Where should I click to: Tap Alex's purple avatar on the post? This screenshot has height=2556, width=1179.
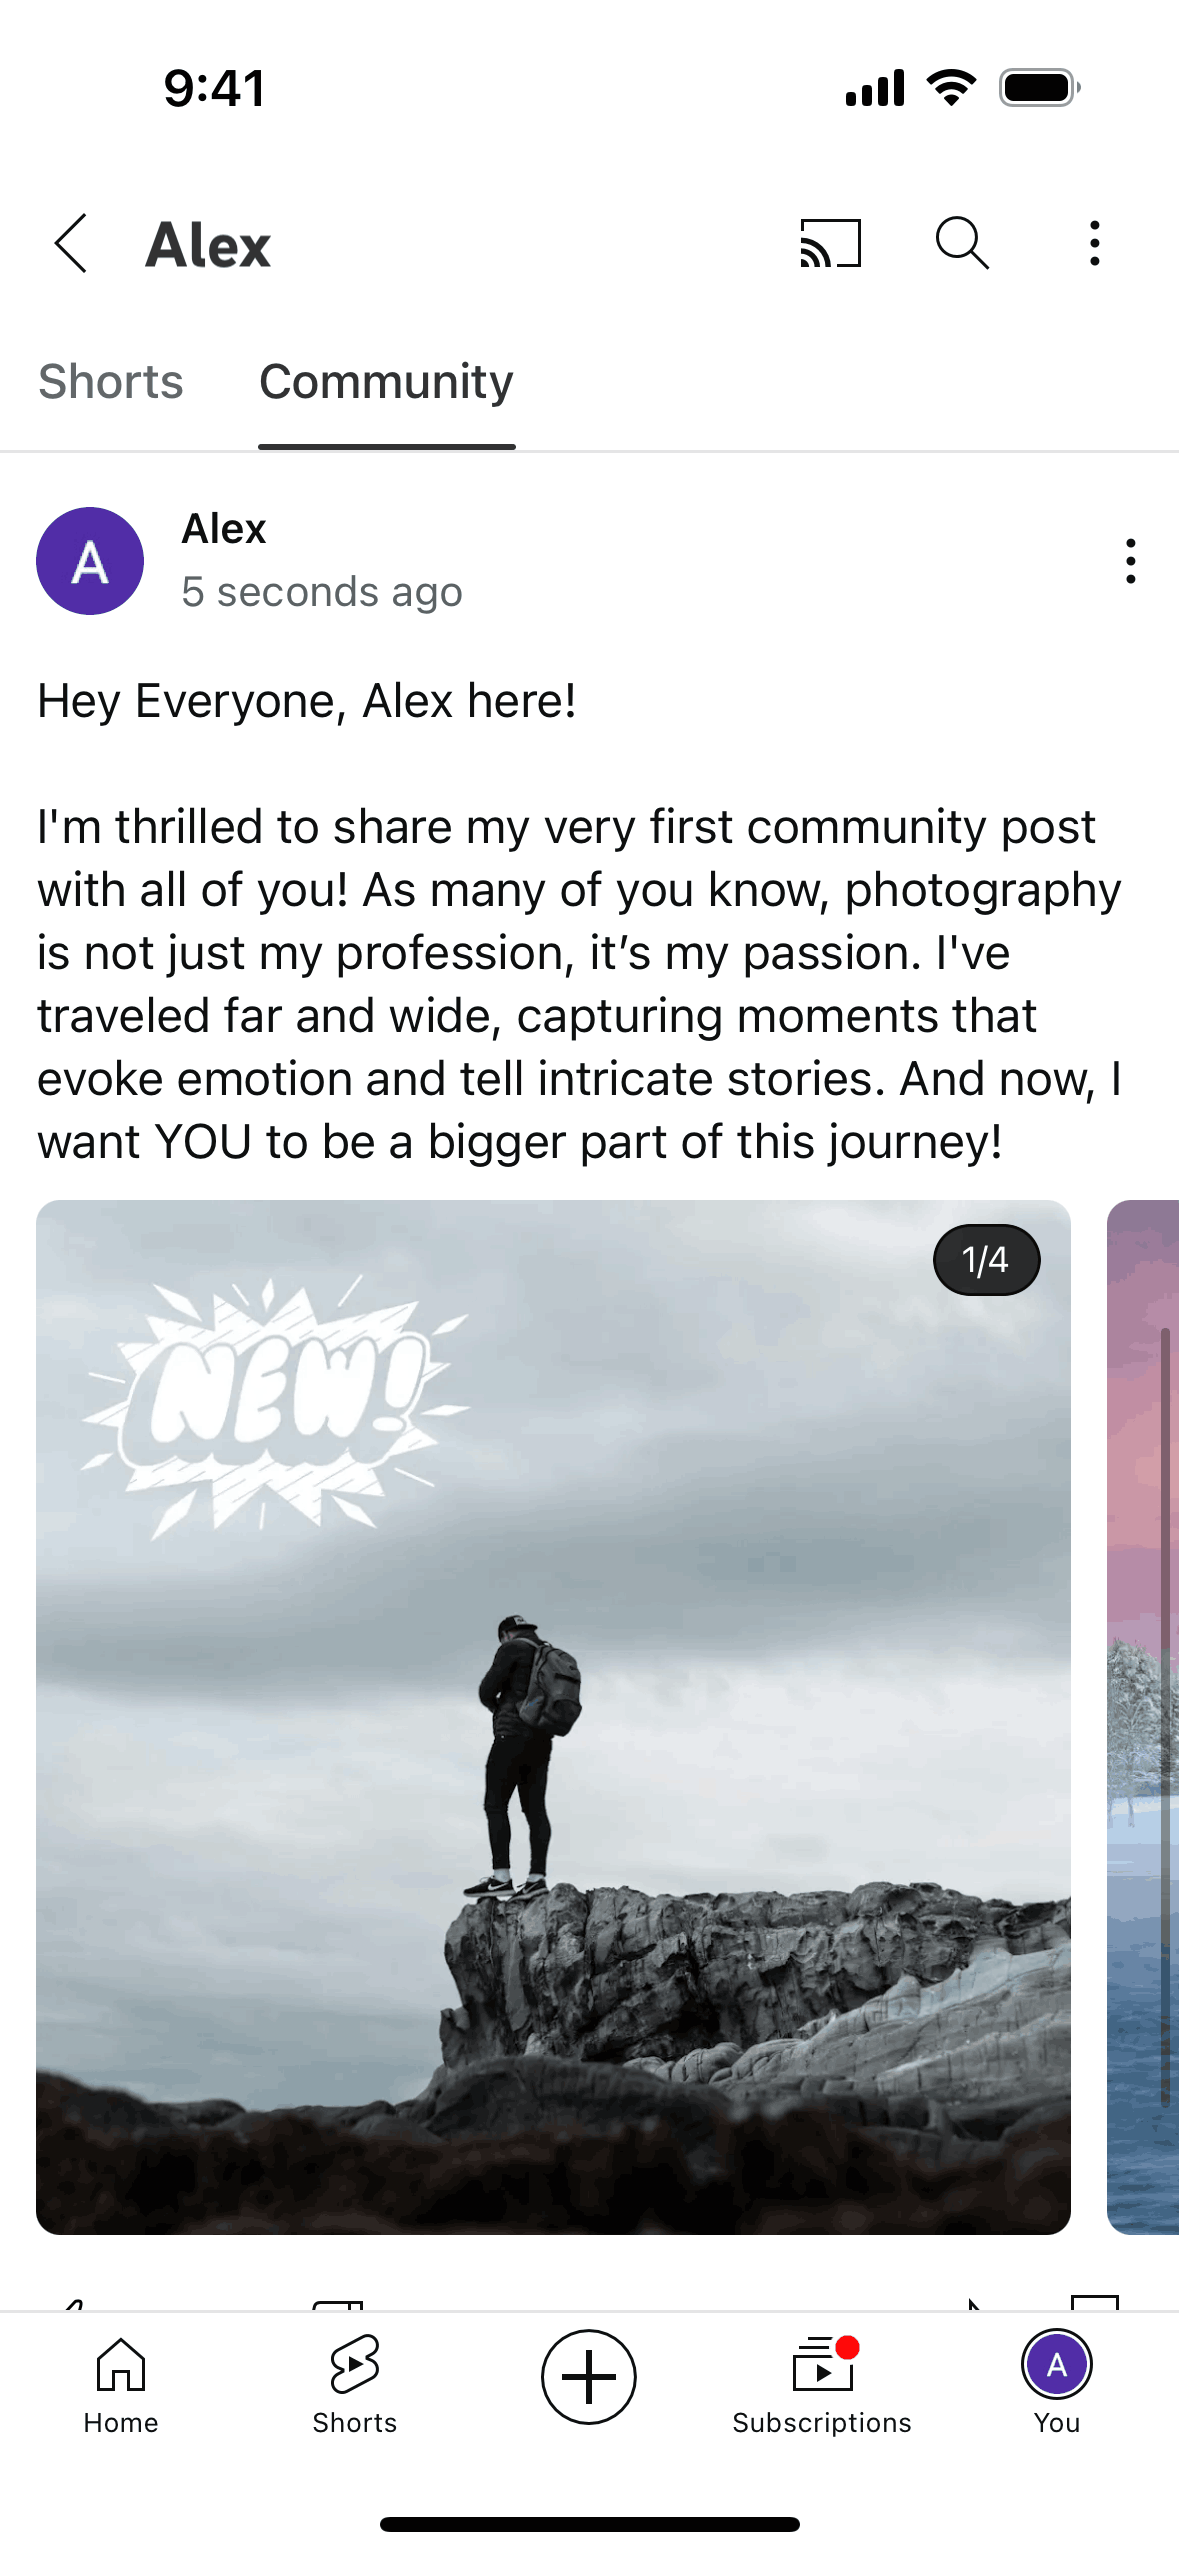(90, 561)
